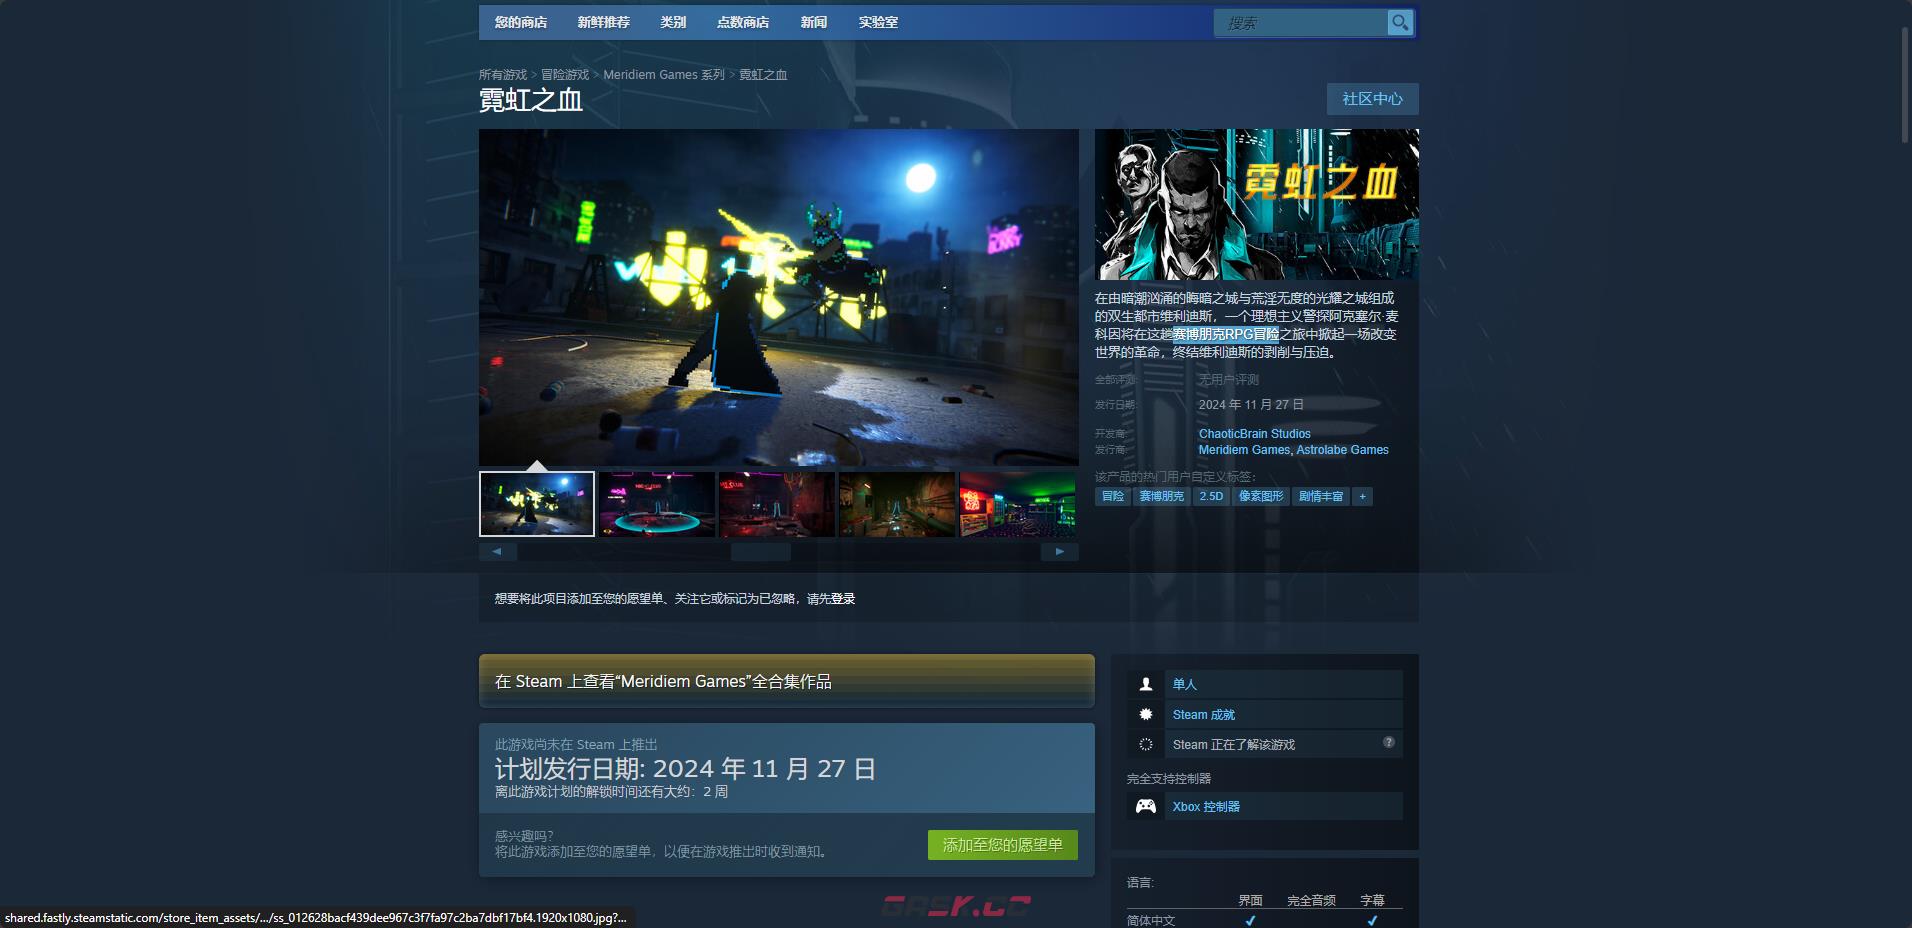The image size is (1912, 928).
Task: Click the search magnifier icon
Action: [x=1400, y=22]
